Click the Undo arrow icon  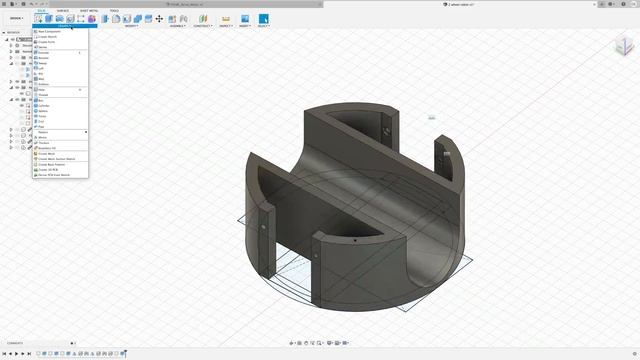[32, 4]
